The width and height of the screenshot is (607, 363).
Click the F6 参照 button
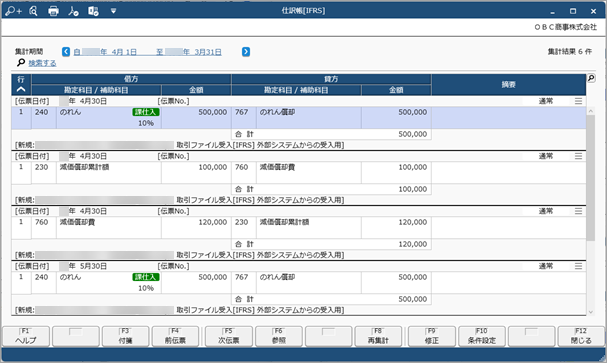point(279,336)
